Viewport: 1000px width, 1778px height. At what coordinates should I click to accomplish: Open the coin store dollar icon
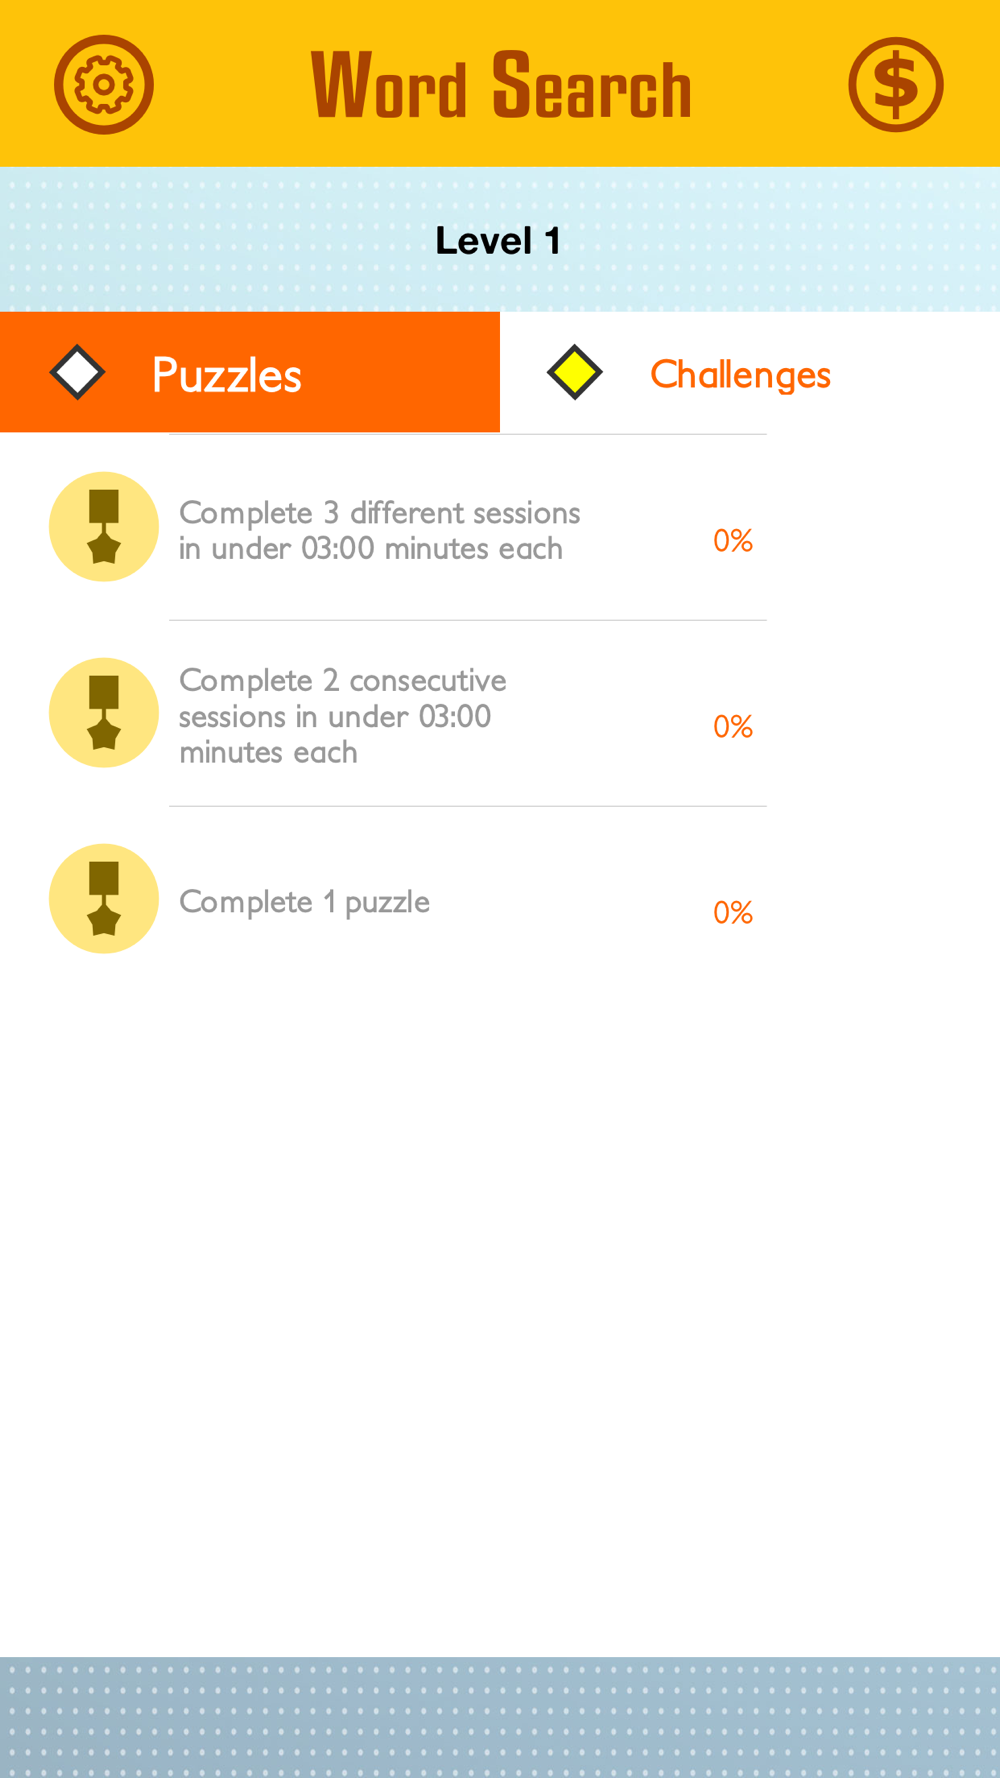(895, 85)
